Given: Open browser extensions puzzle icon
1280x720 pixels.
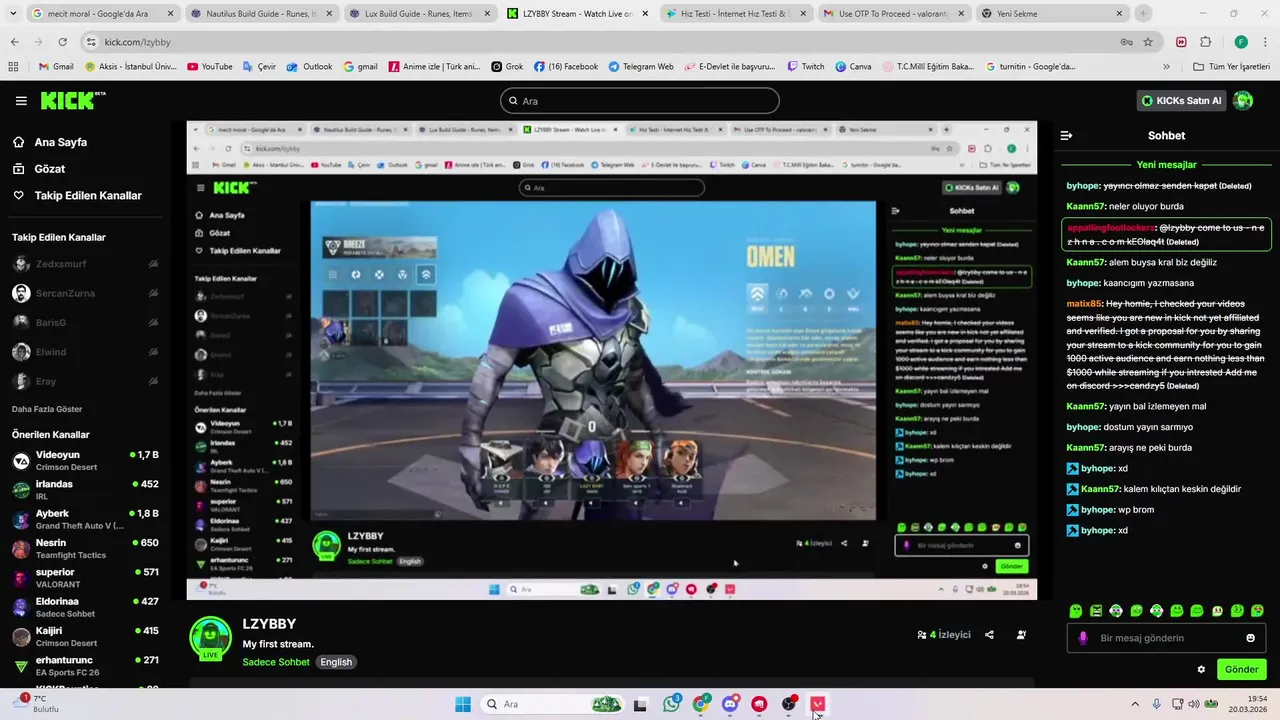Looking at the screenshot, I should click(1205, 42).
